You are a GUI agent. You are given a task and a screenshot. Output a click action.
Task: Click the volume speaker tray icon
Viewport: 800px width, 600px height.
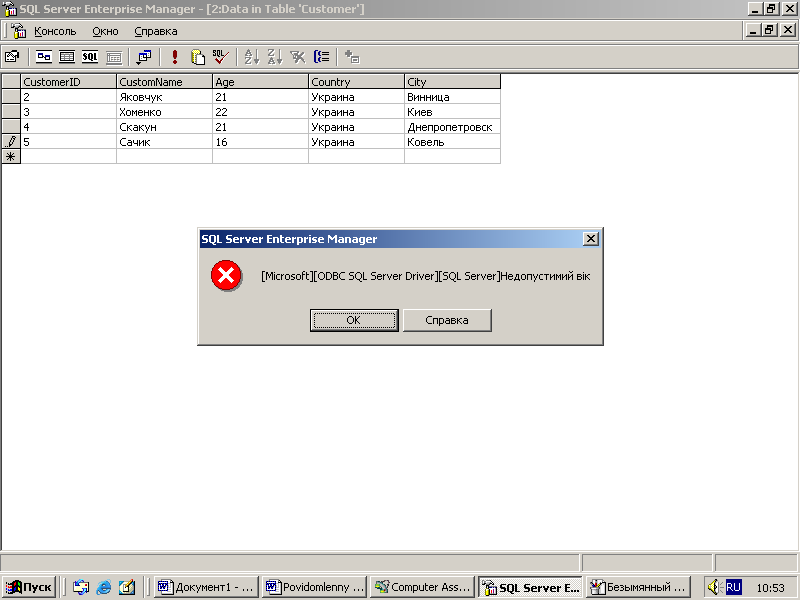[714, 587]
